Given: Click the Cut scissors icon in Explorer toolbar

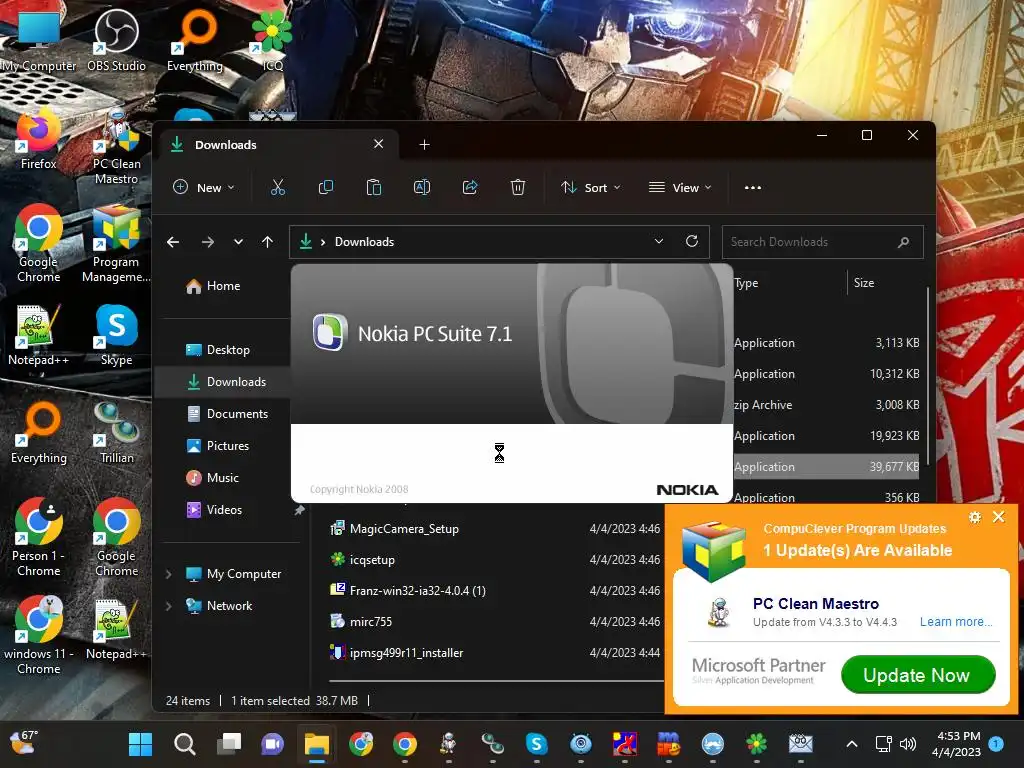Looking at the screenshot, I should tap(278, 187).
